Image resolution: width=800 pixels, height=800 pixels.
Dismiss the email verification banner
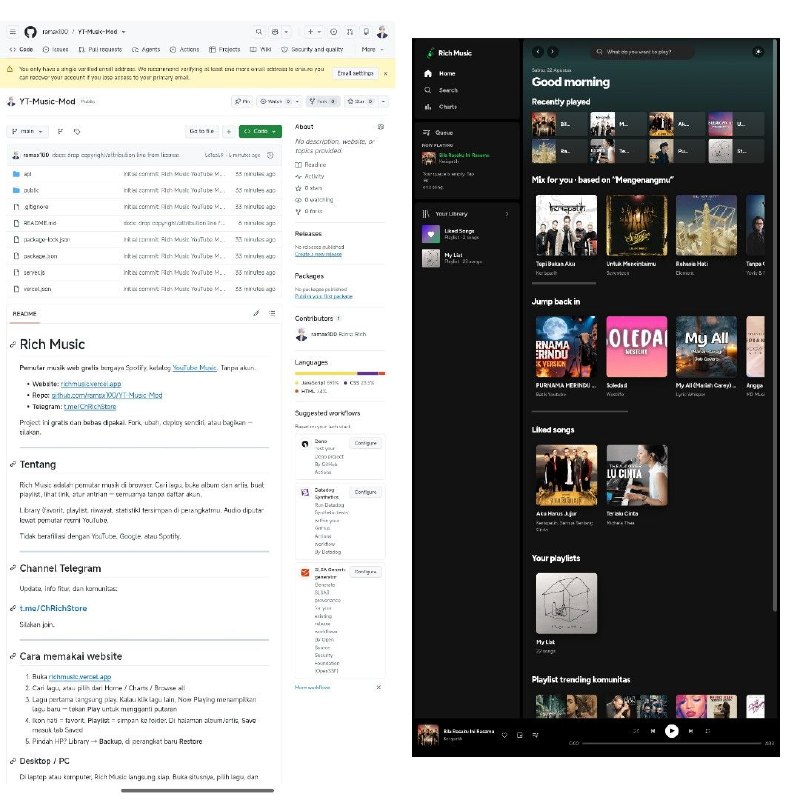[x=386, y=73]
